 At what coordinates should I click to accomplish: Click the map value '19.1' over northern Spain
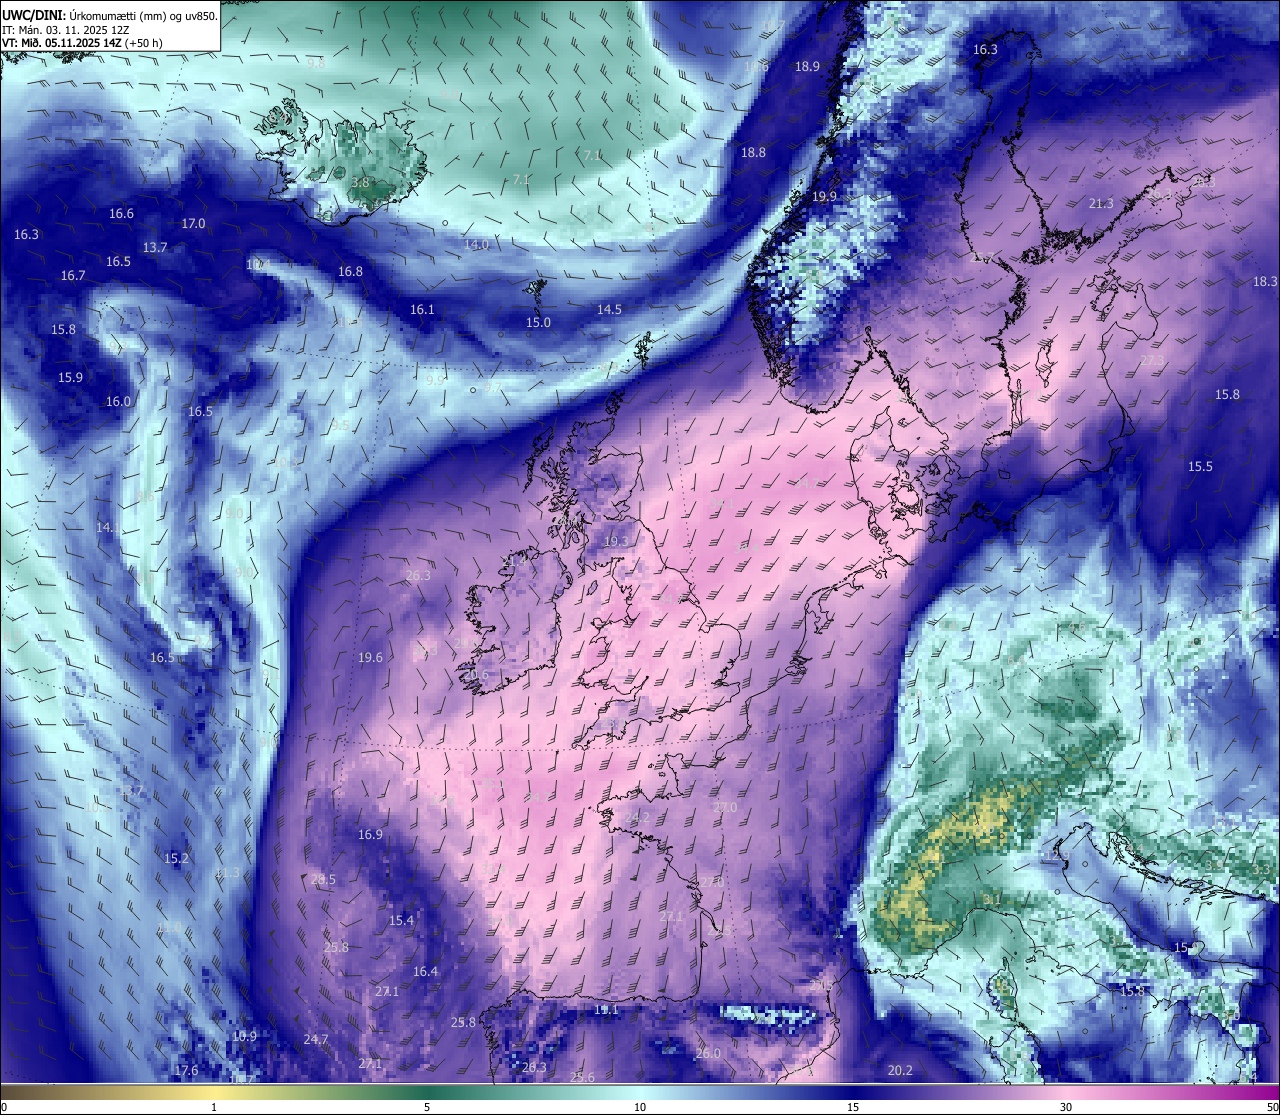pyautogui.click(x=606, y=1010)
